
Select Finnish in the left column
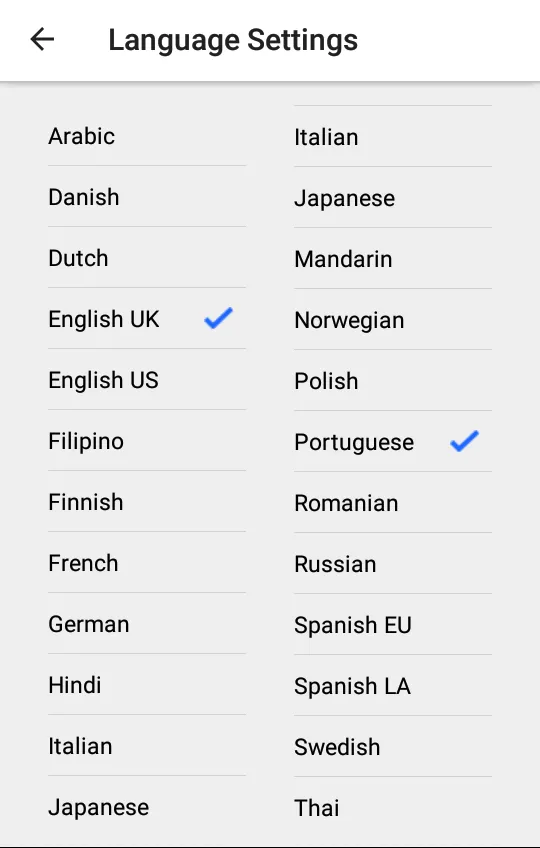coord(147,502)
